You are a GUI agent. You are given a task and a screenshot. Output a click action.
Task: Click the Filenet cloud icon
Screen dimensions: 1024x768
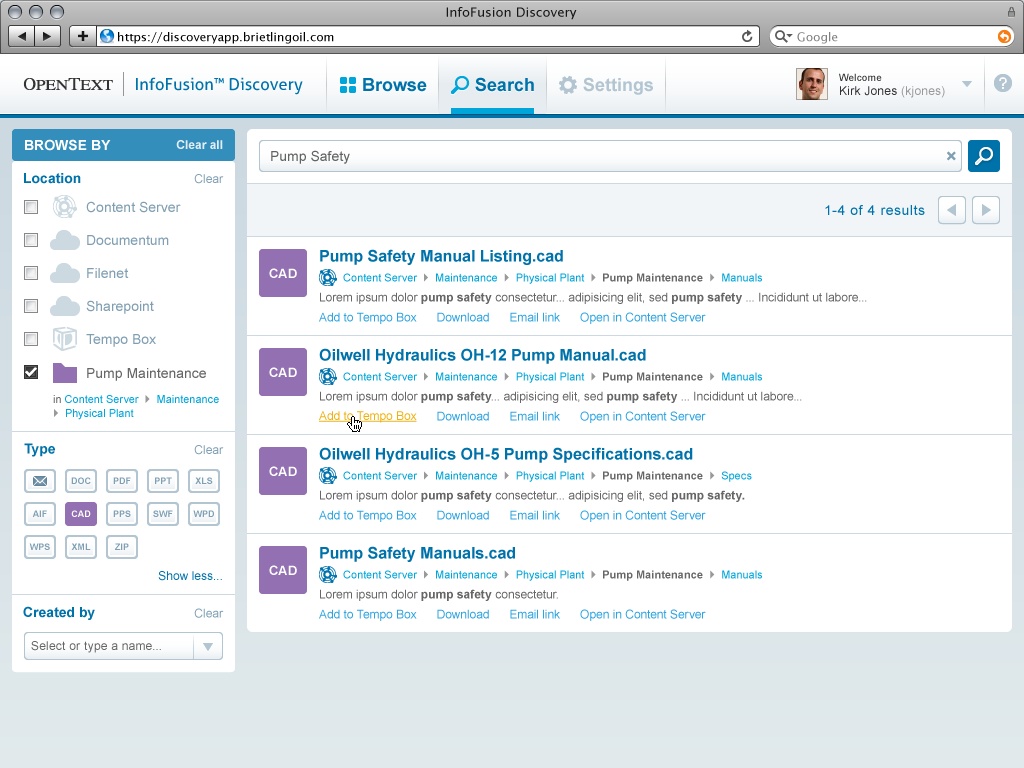point(65,273)
